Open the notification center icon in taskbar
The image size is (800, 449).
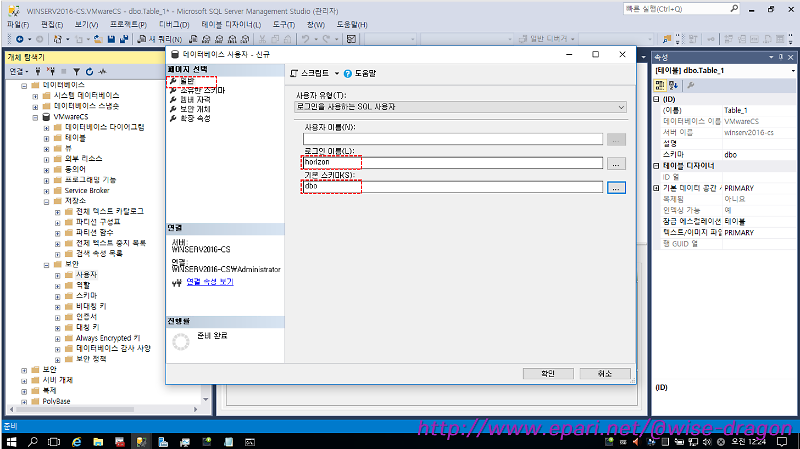(782, 442)
